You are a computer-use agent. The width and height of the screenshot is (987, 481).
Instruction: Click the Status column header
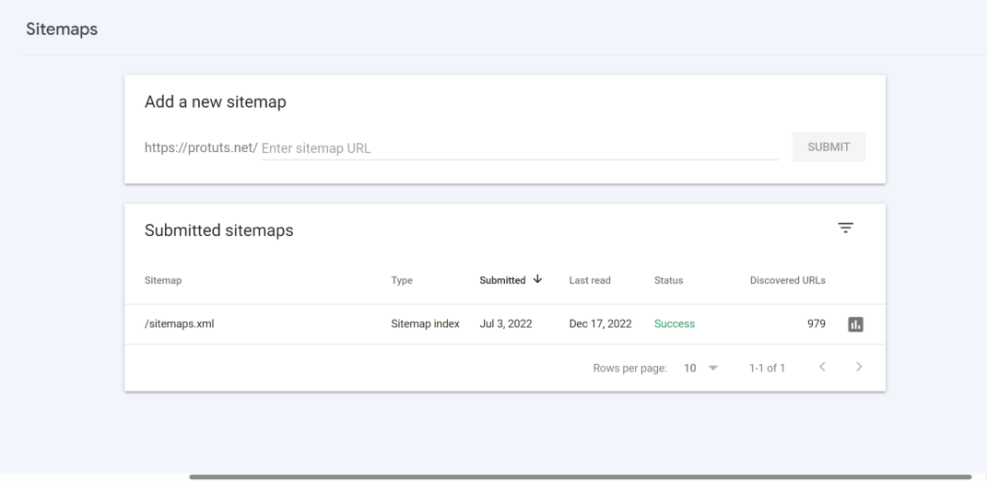coord(668,280)
